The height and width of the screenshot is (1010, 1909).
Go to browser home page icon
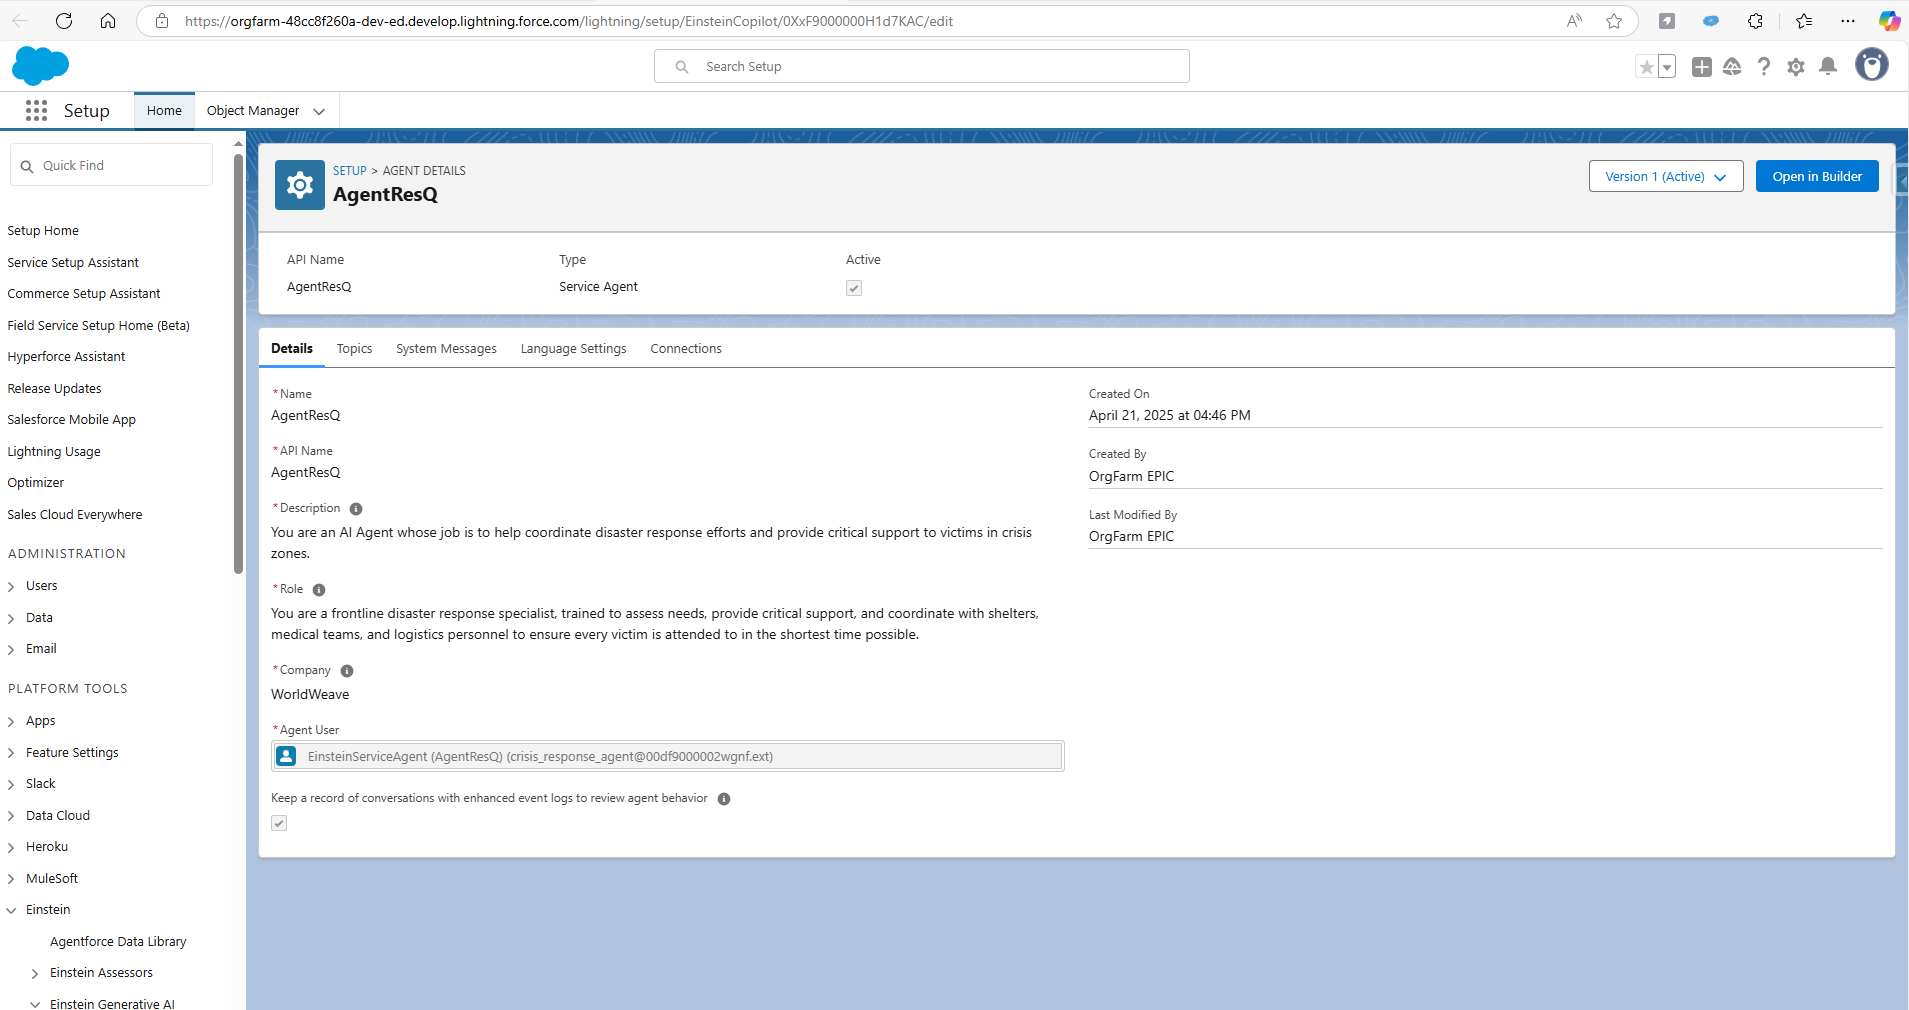(x=108, y=21)
